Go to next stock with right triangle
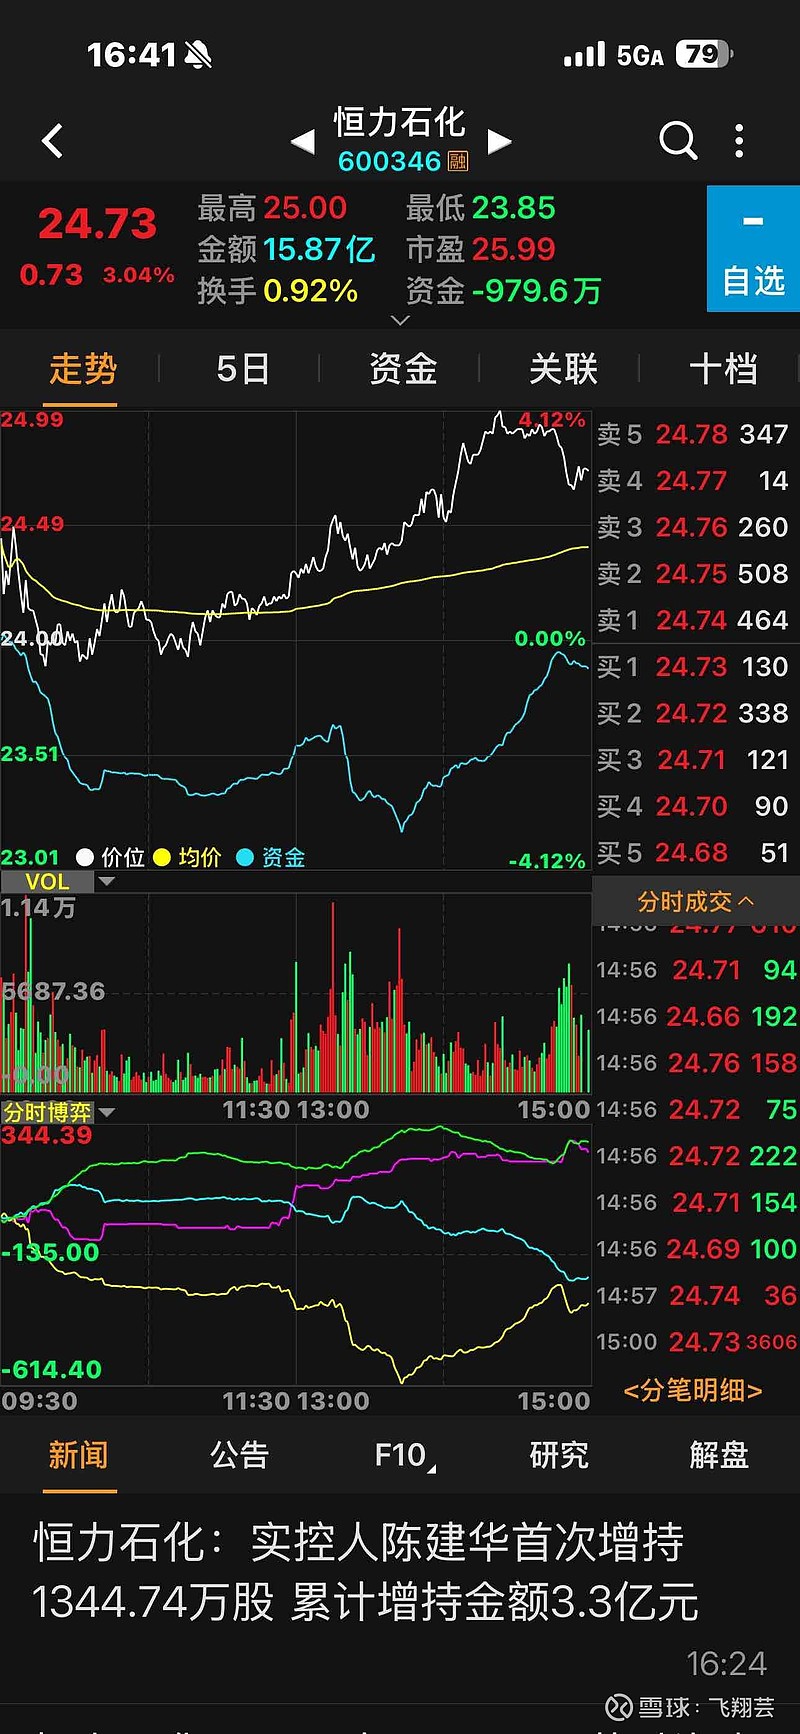 point(499,142)
